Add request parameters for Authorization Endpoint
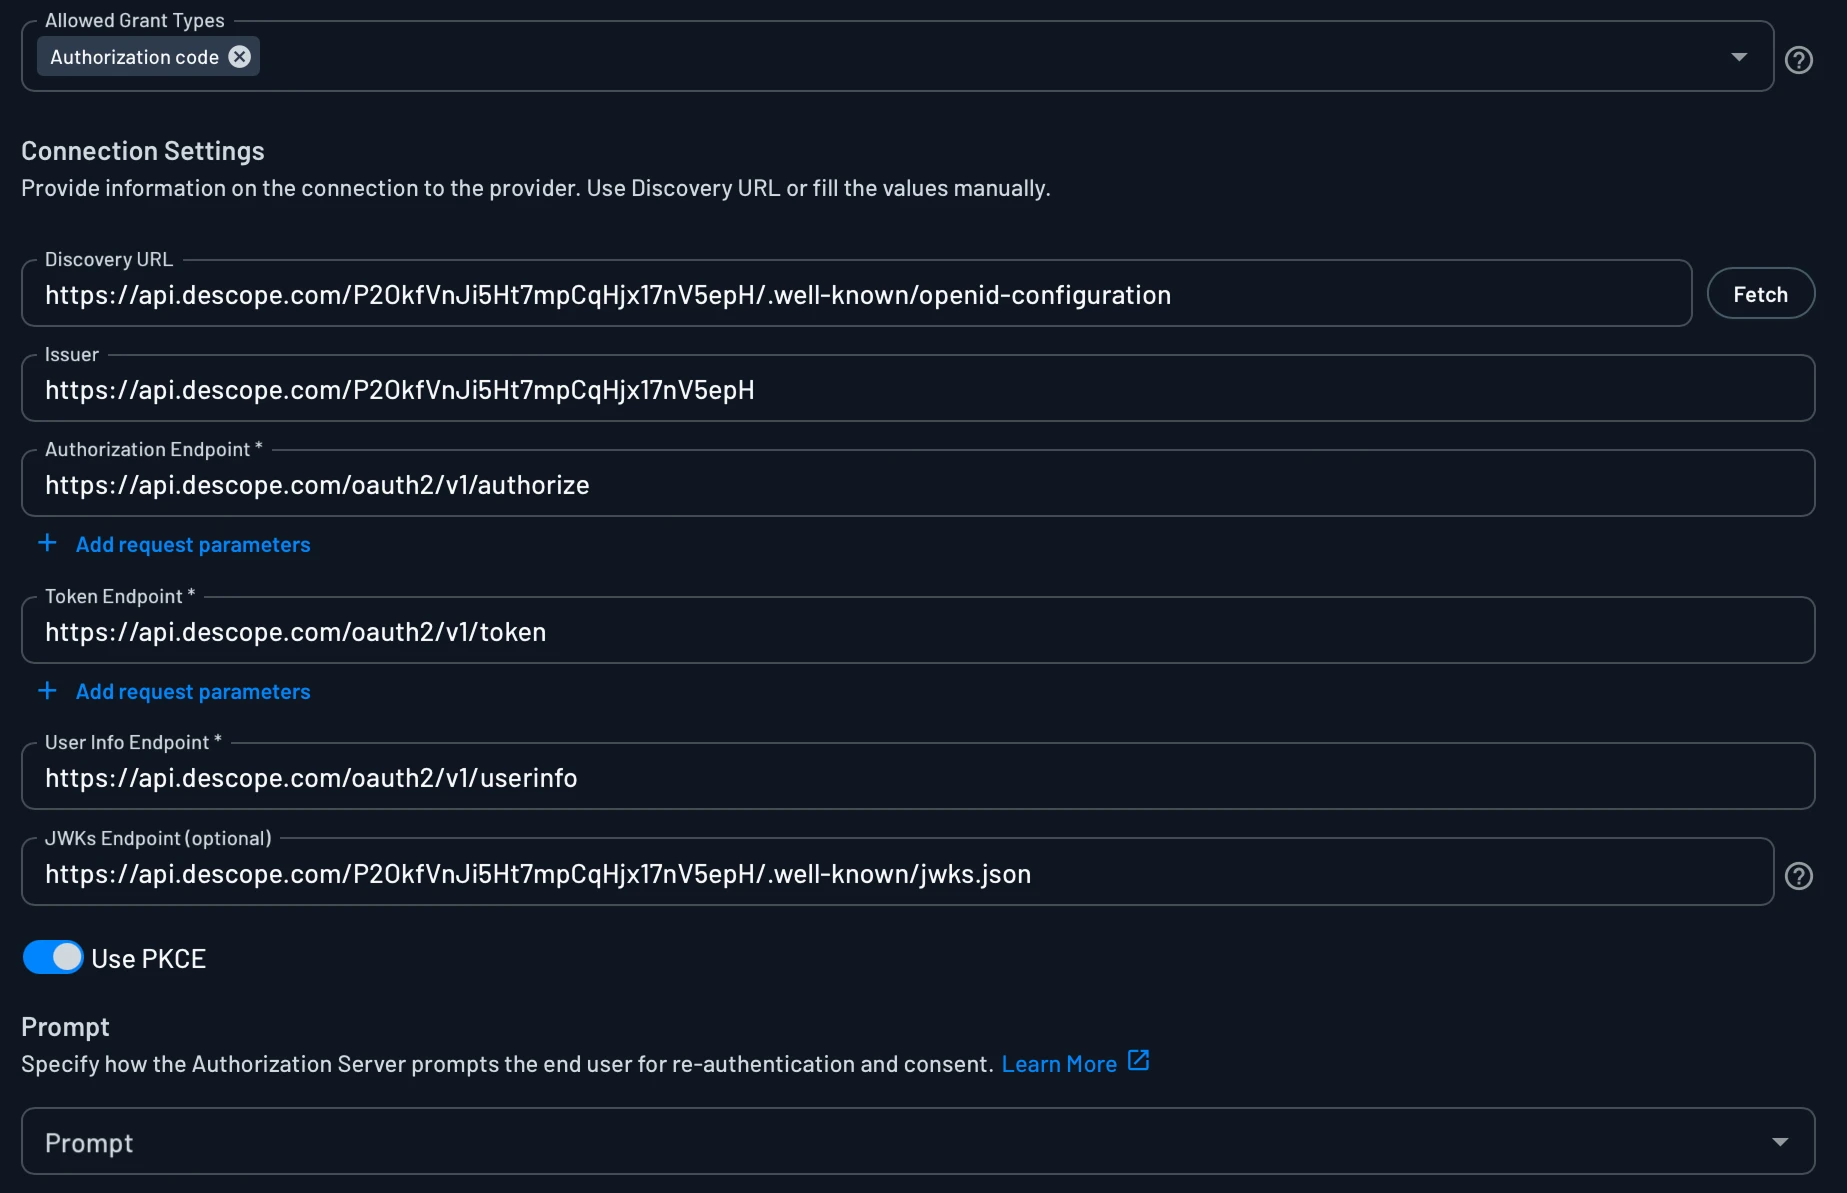Viewport: 1847px width, 1193px height. click(193, 545)
